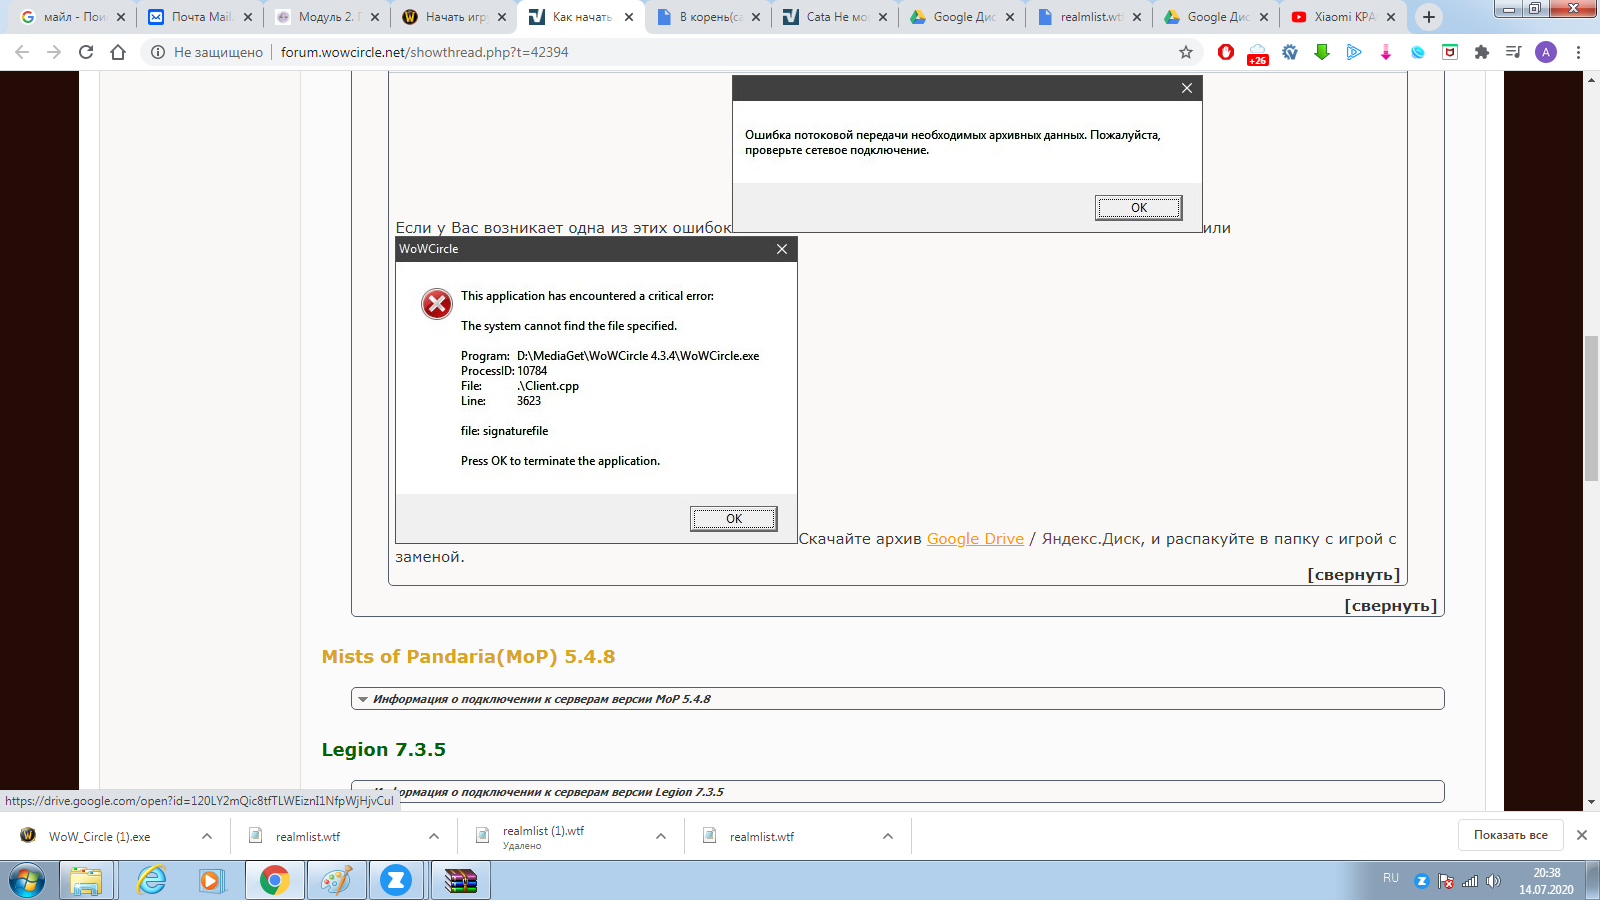Screen dimensions: 1600x900
Task: Open options arrow for realmlist (1).wtf download
Action: point(661,836)
